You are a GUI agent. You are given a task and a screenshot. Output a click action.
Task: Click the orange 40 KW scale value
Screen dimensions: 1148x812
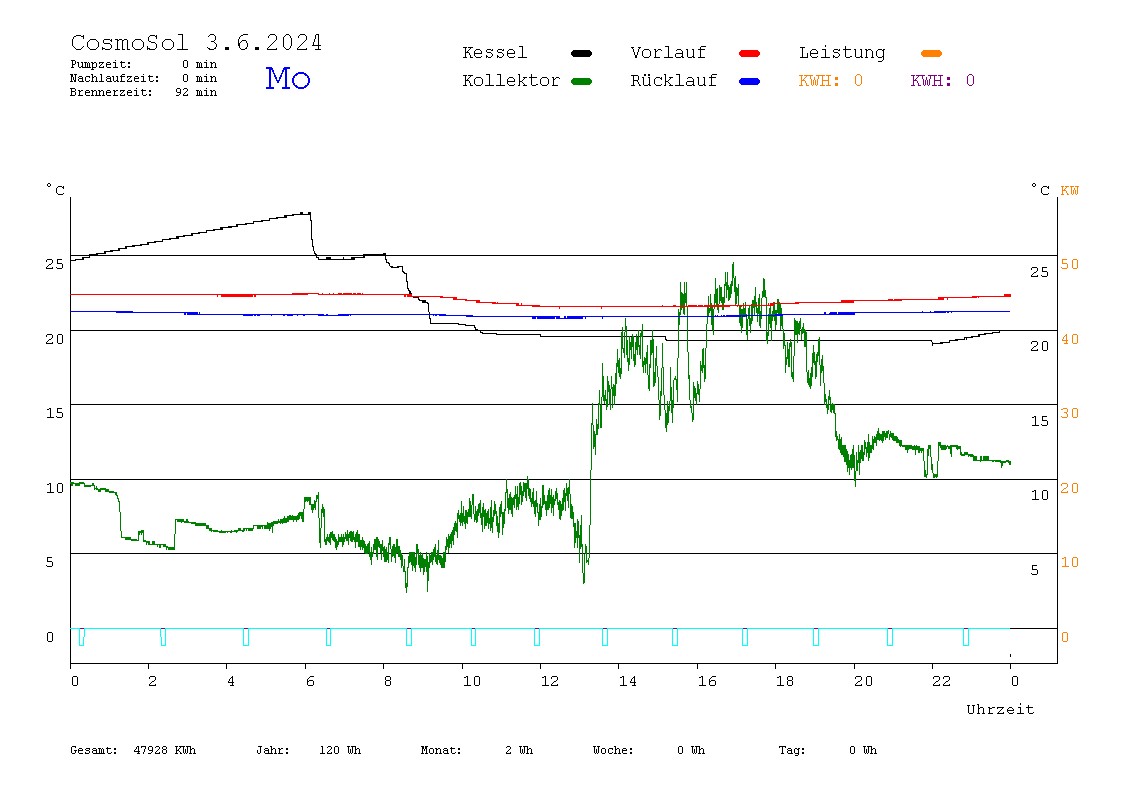click(1070, 340)
